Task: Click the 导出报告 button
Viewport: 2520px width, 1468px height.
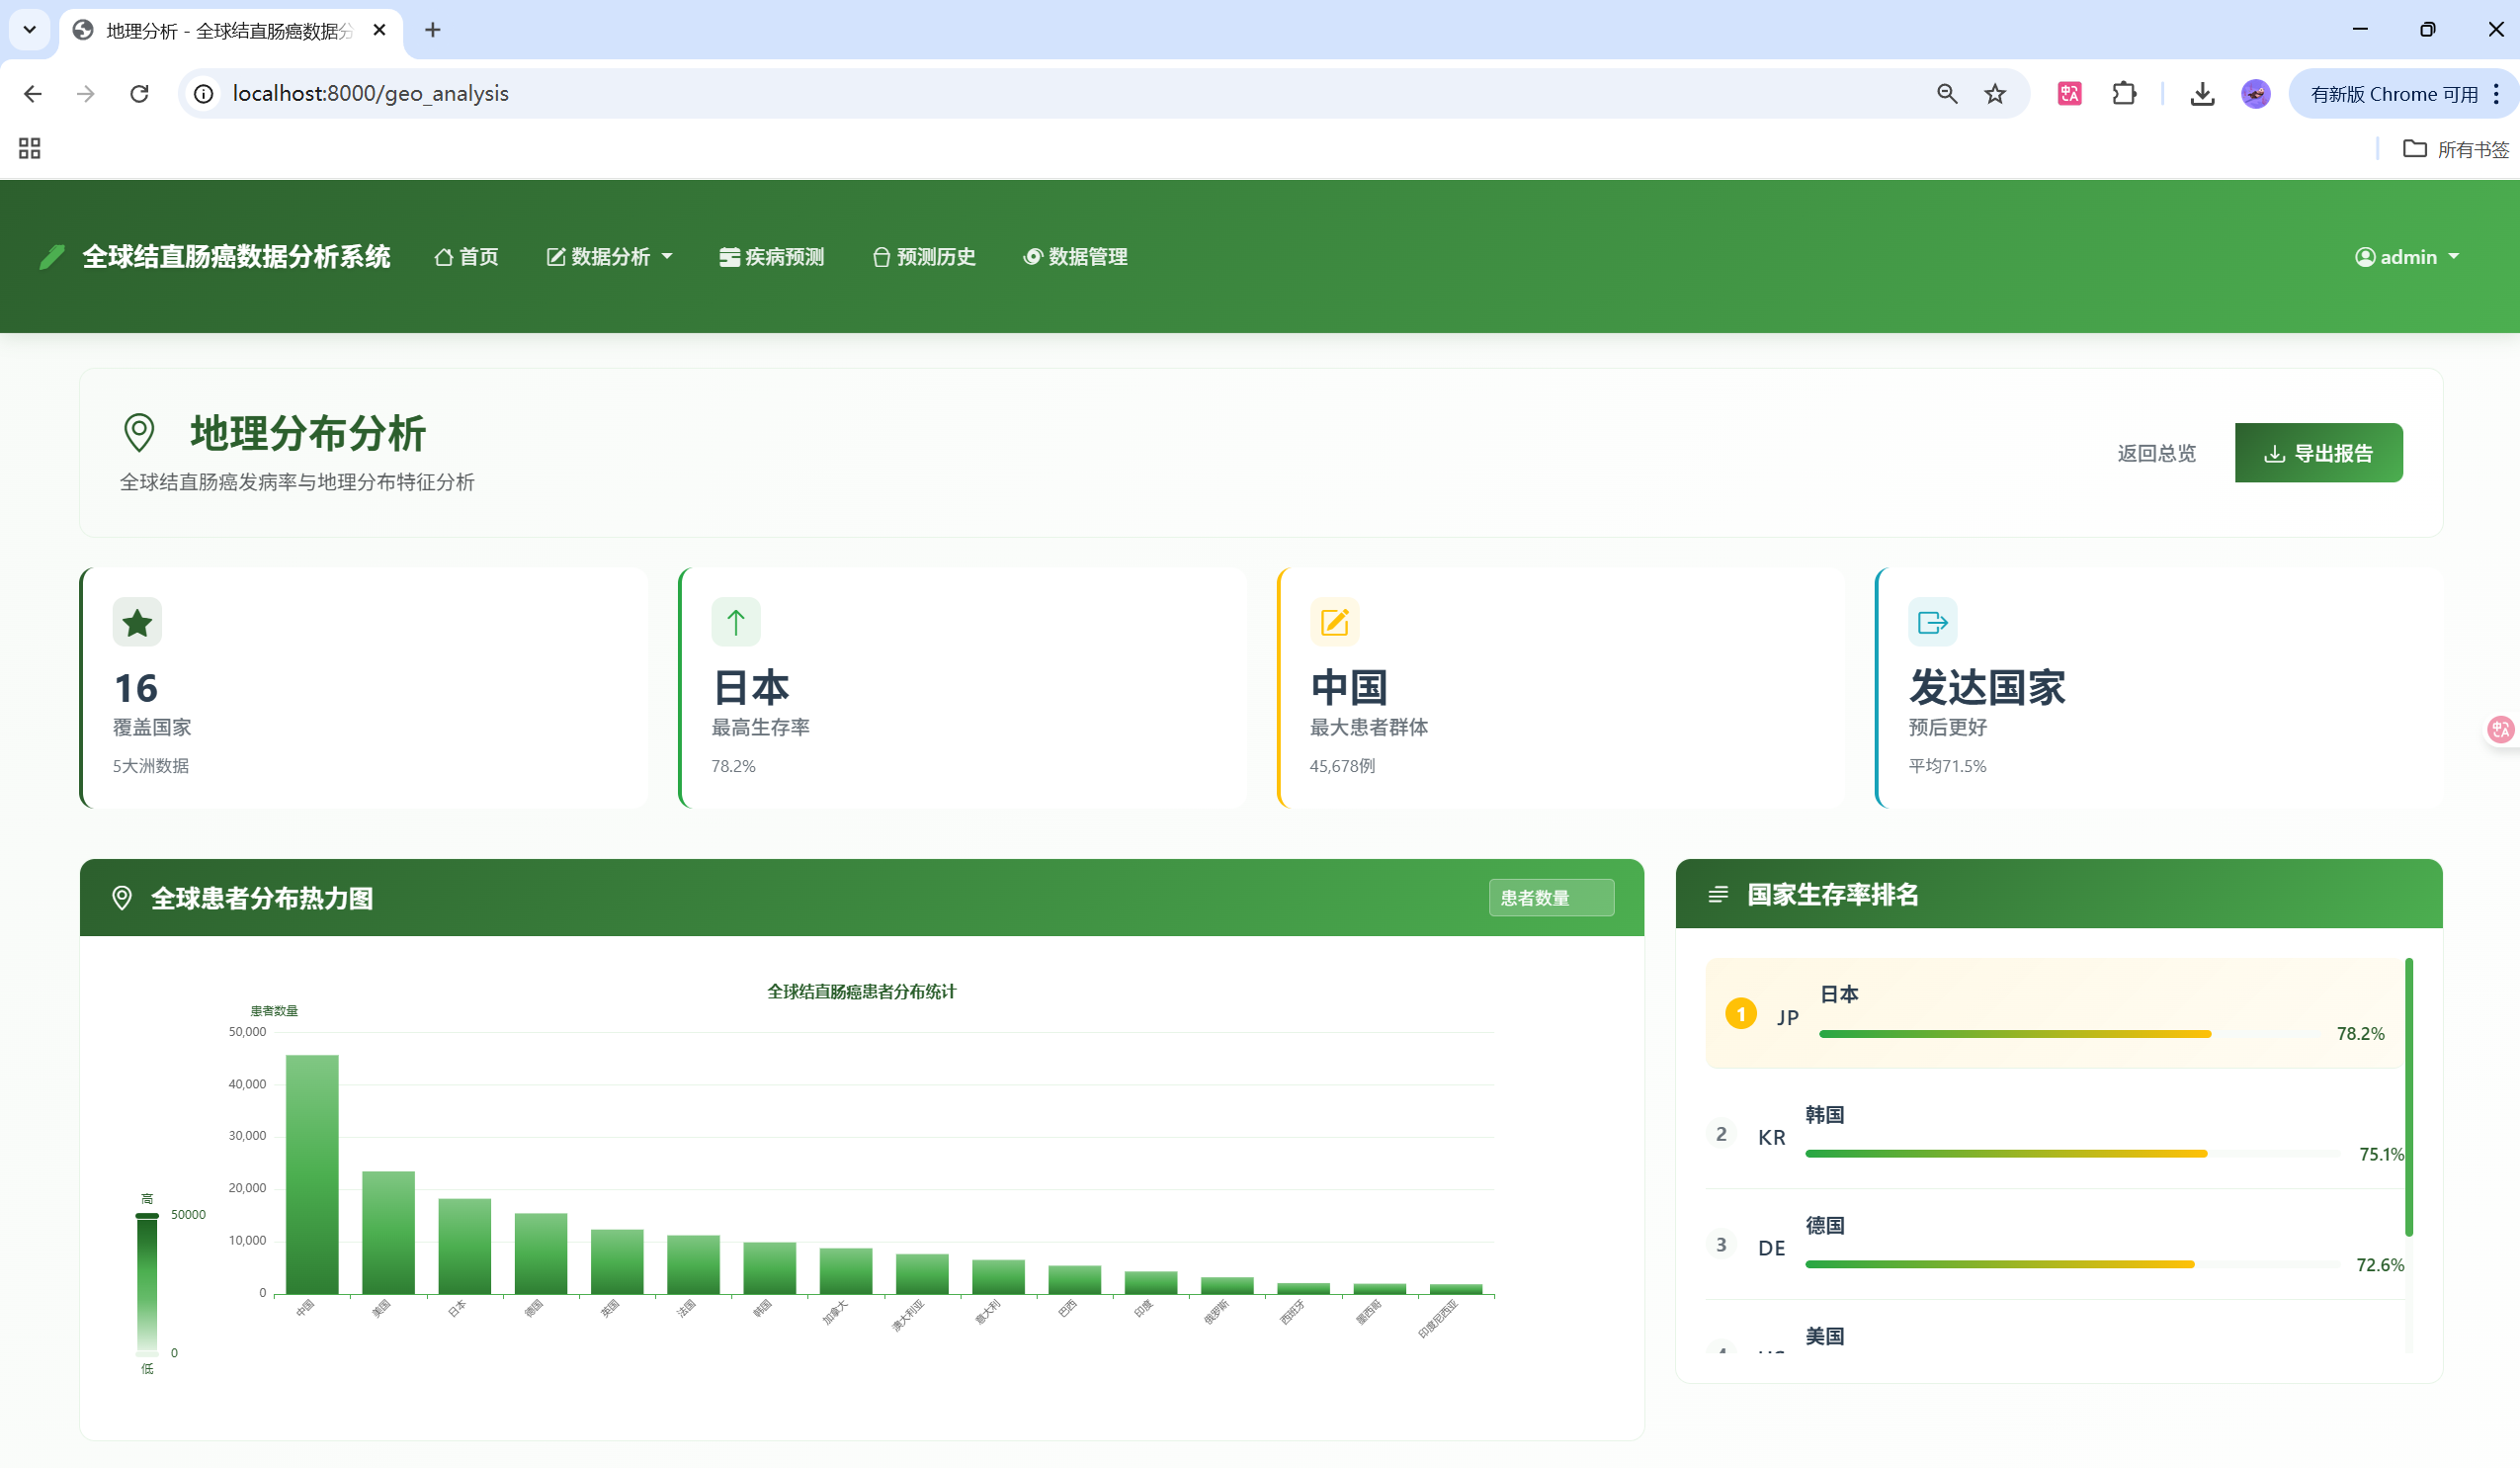Action: coord(2318,453)
